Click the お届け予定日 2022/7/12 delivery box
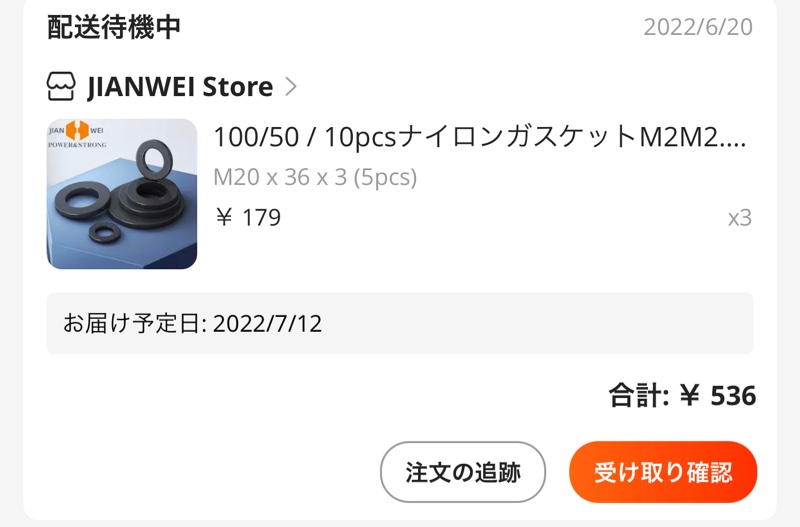The height and width of the screenshot is (527, 800). [400, 323]
